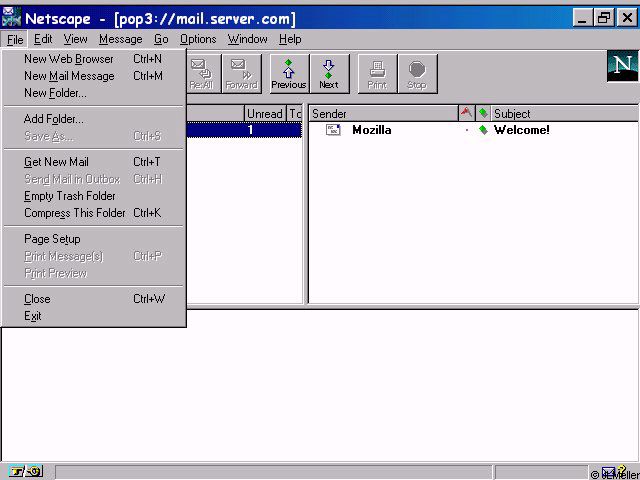Click the red flag column header icon
Screen dimensions: 640x480
(466, 113)
